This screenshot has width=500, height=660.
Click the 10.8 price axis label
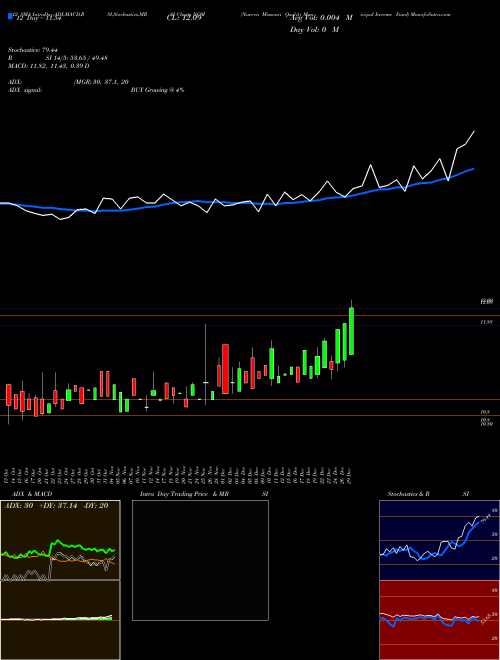tap(484, 412)
